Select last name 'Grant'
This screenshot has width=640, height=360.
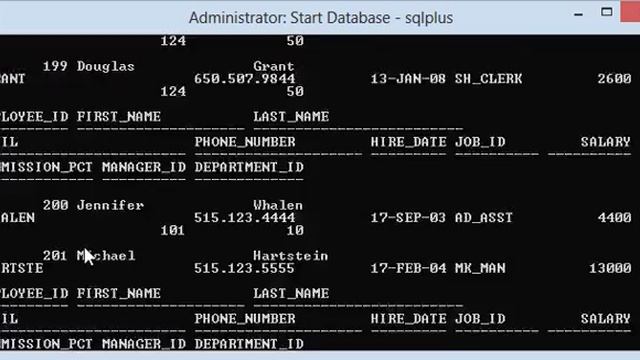[x=273, y=66]
